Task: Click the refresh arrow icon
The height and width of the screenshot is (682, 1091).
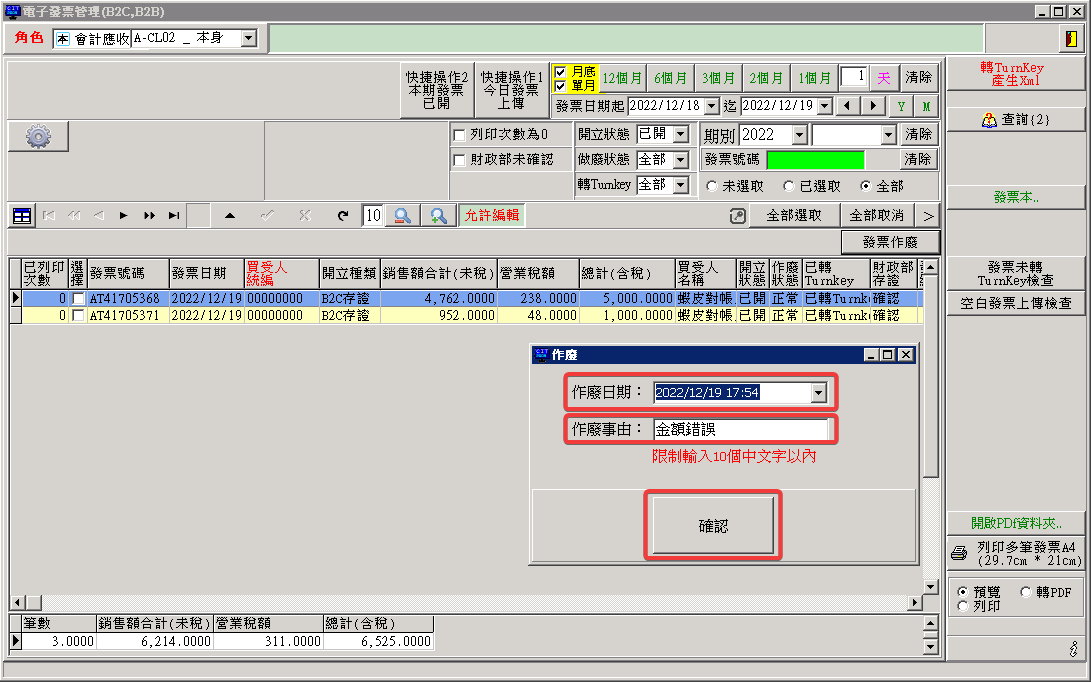Action: [x=343, y=215]
